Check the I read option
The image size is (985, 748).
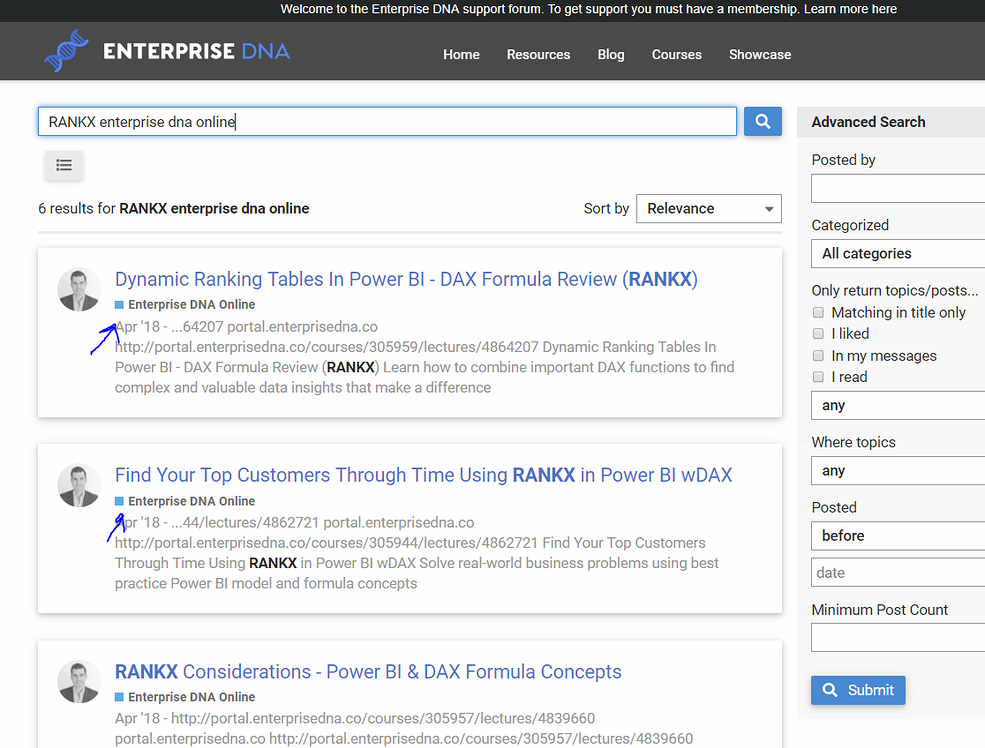(x=818, y=377)
